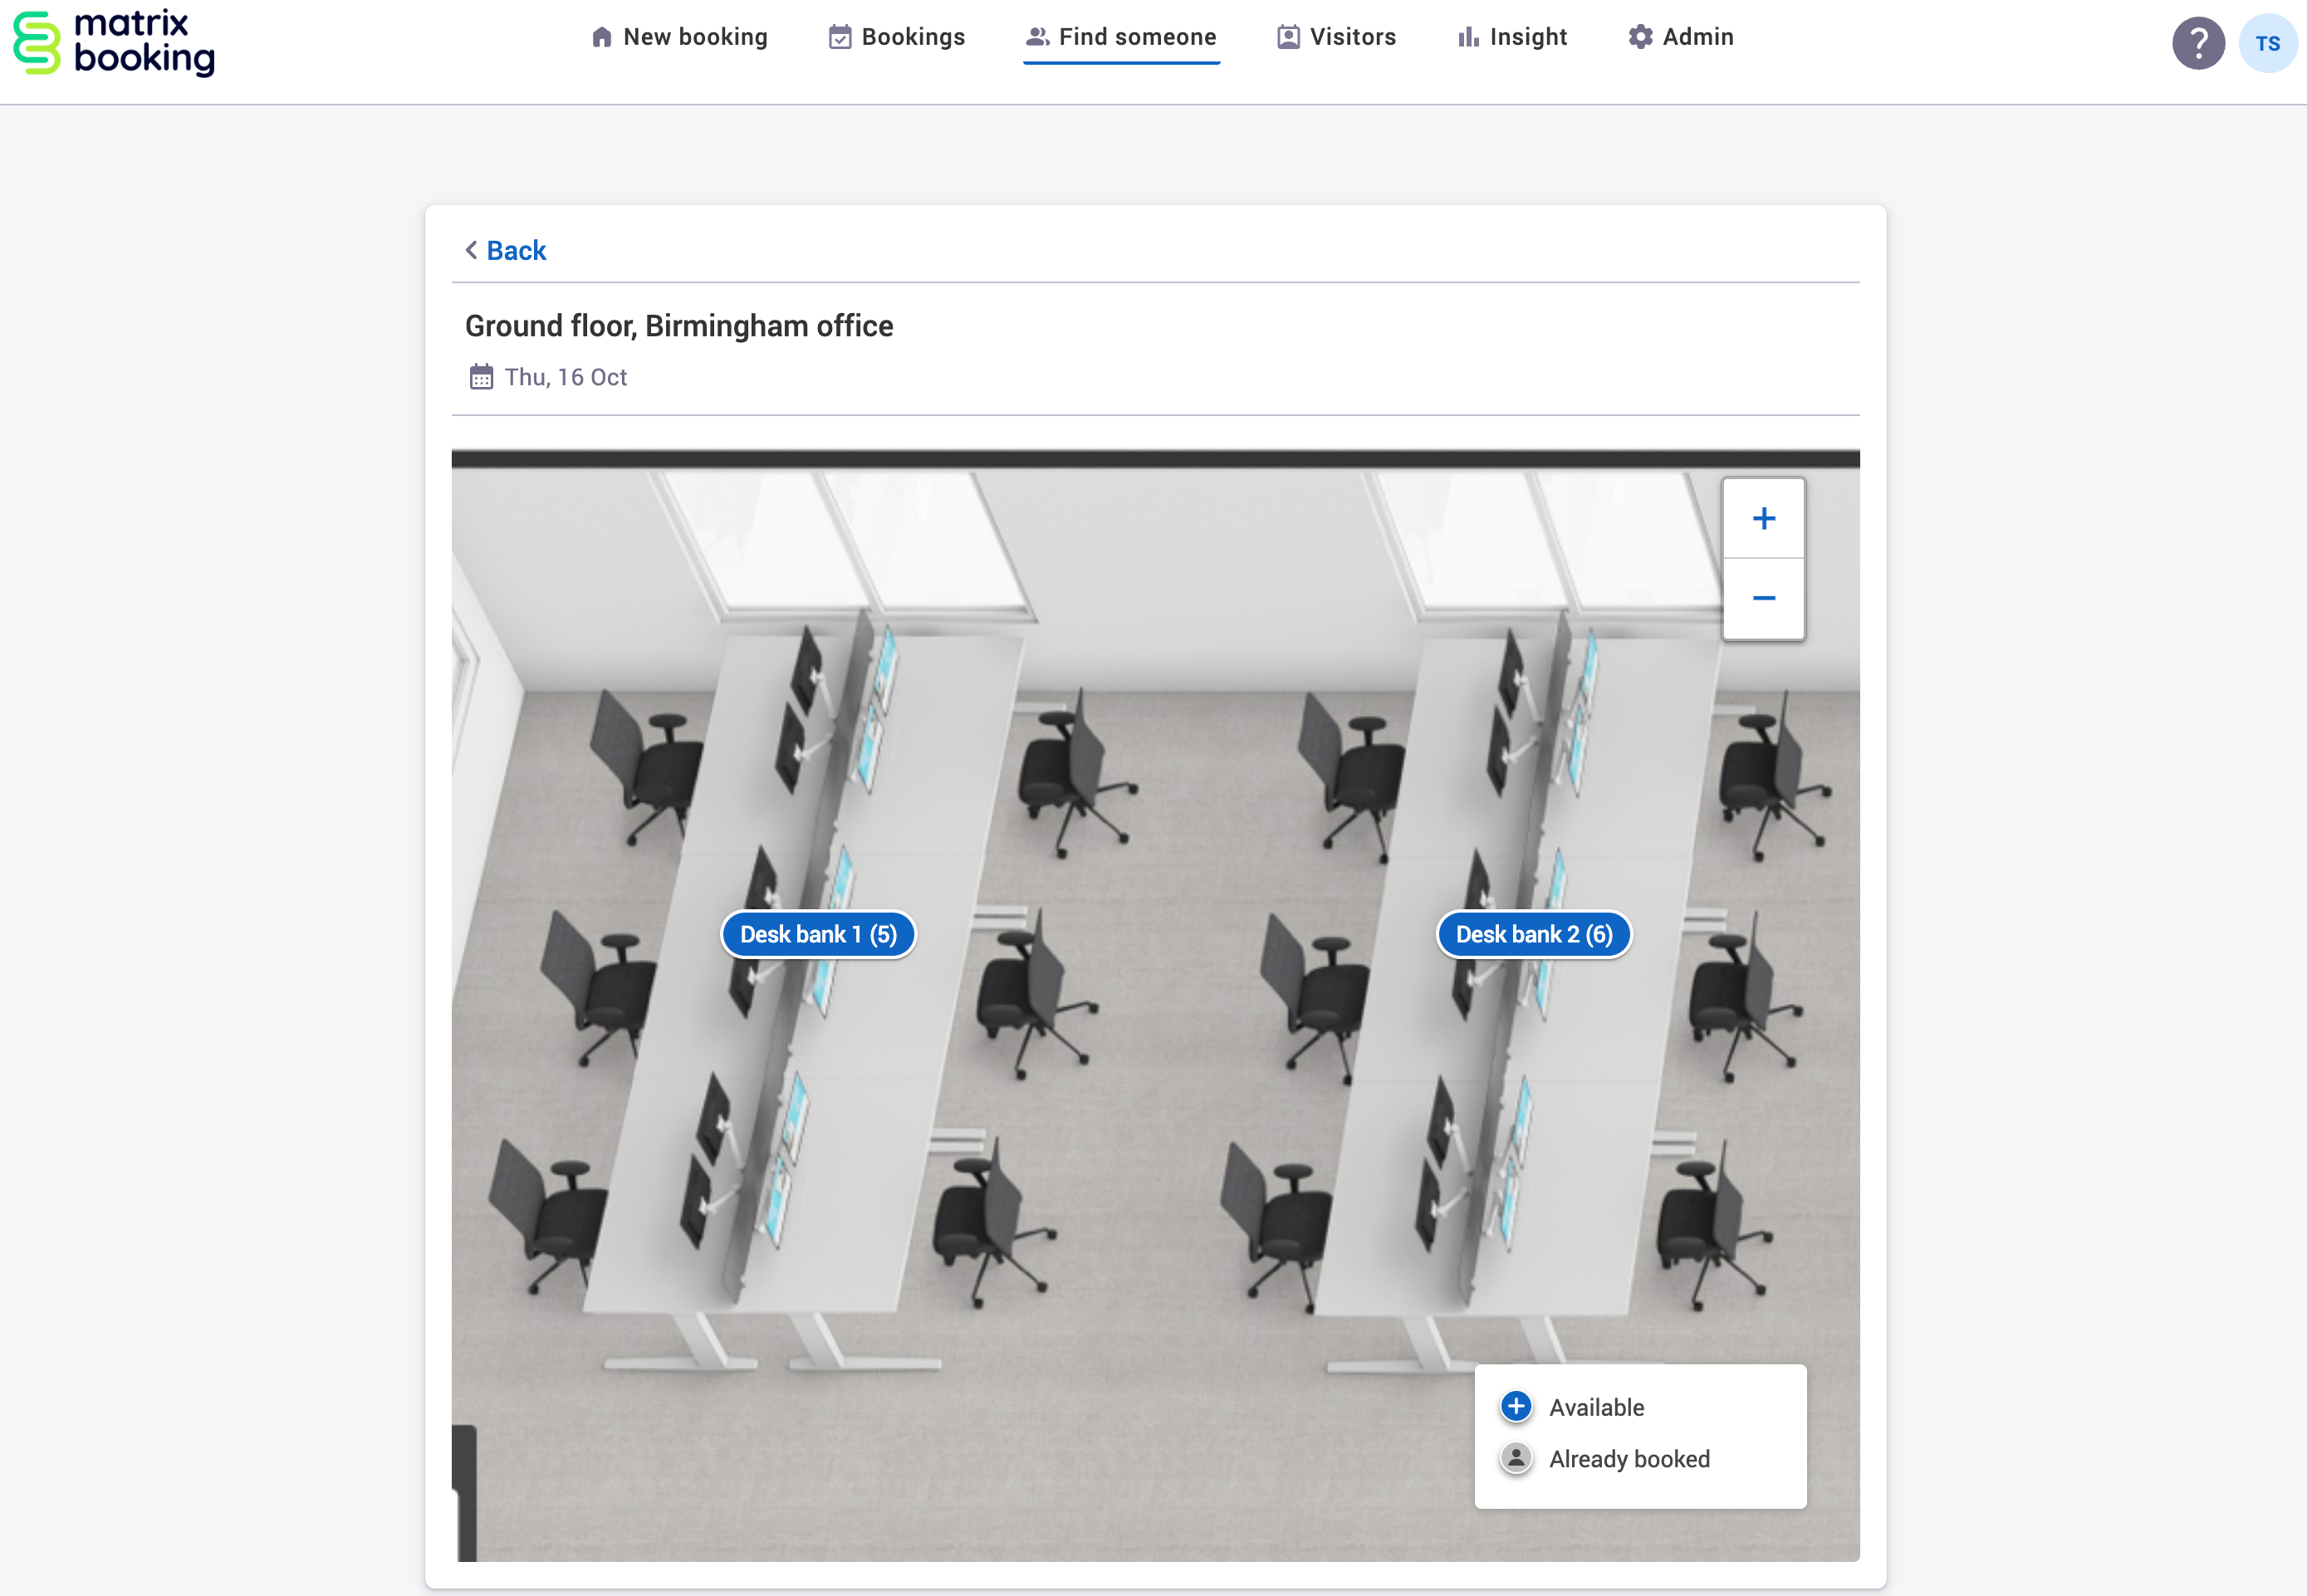The height and width of the screenshot is (1596, 2307).
Task: Zoom out the floor plan
Action: (x=1763, y=598)
